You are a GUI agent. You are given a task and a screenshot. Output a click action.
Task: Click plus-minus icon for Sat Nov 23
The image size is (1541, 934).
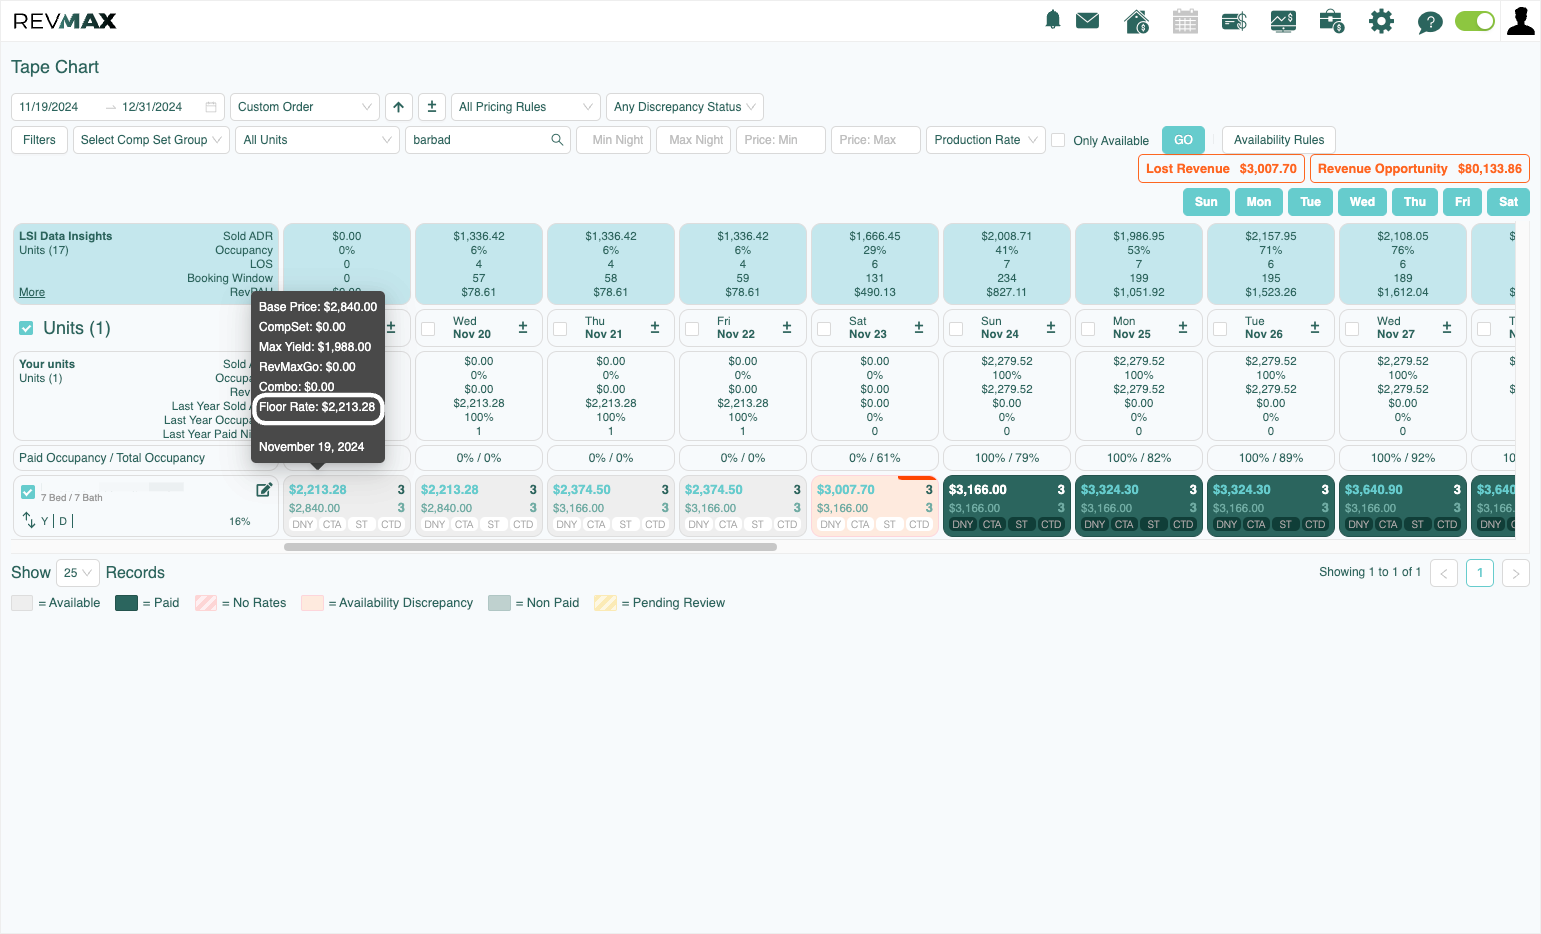pyautogui.click(x=919, y=328)
